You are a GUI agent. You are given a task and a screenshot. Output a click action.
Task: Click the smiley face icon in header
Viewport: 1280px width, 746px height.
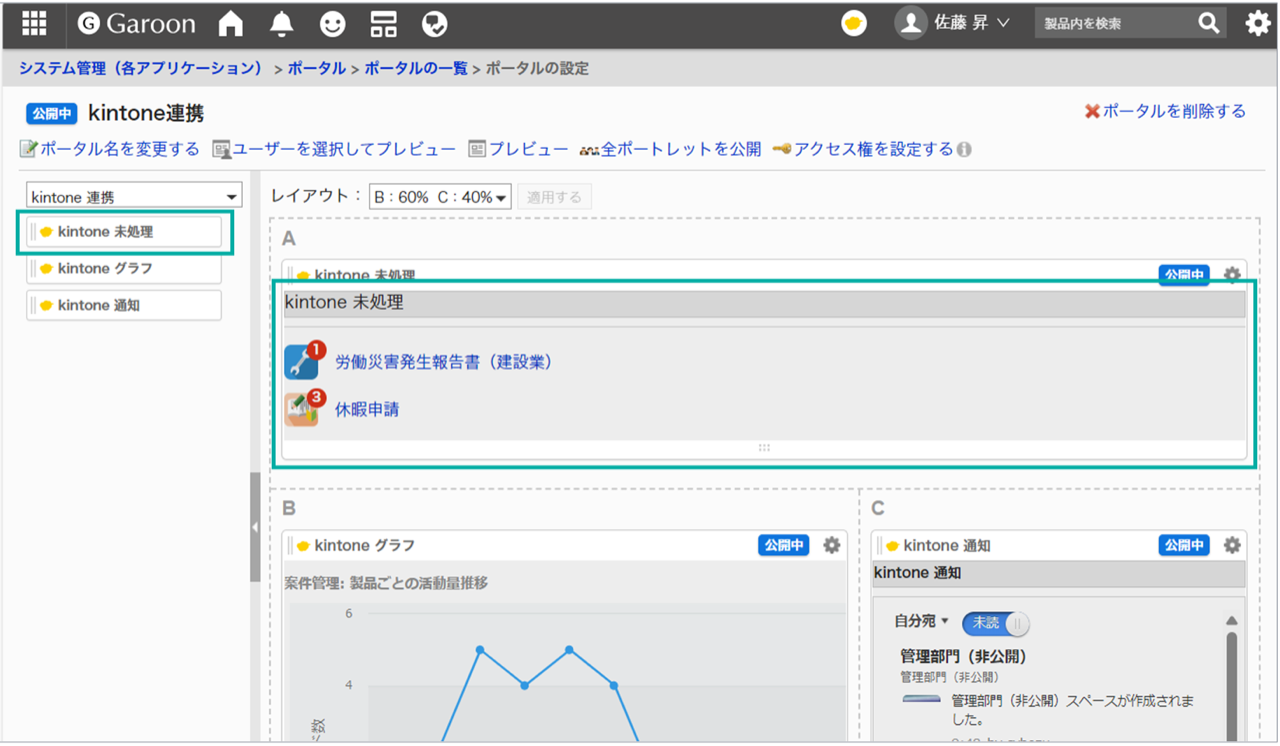tap(332, 23)
